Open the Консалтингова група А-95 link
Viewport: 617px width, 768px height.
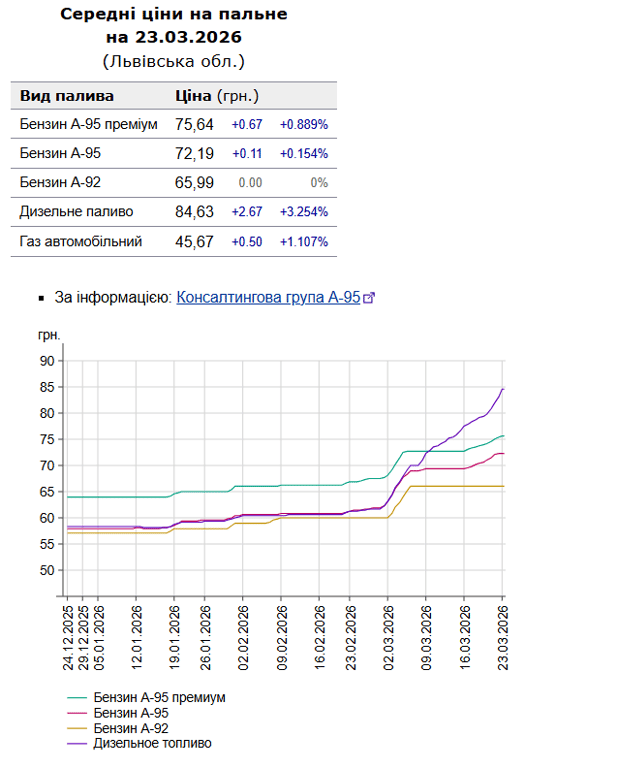[x=267, y=298]
